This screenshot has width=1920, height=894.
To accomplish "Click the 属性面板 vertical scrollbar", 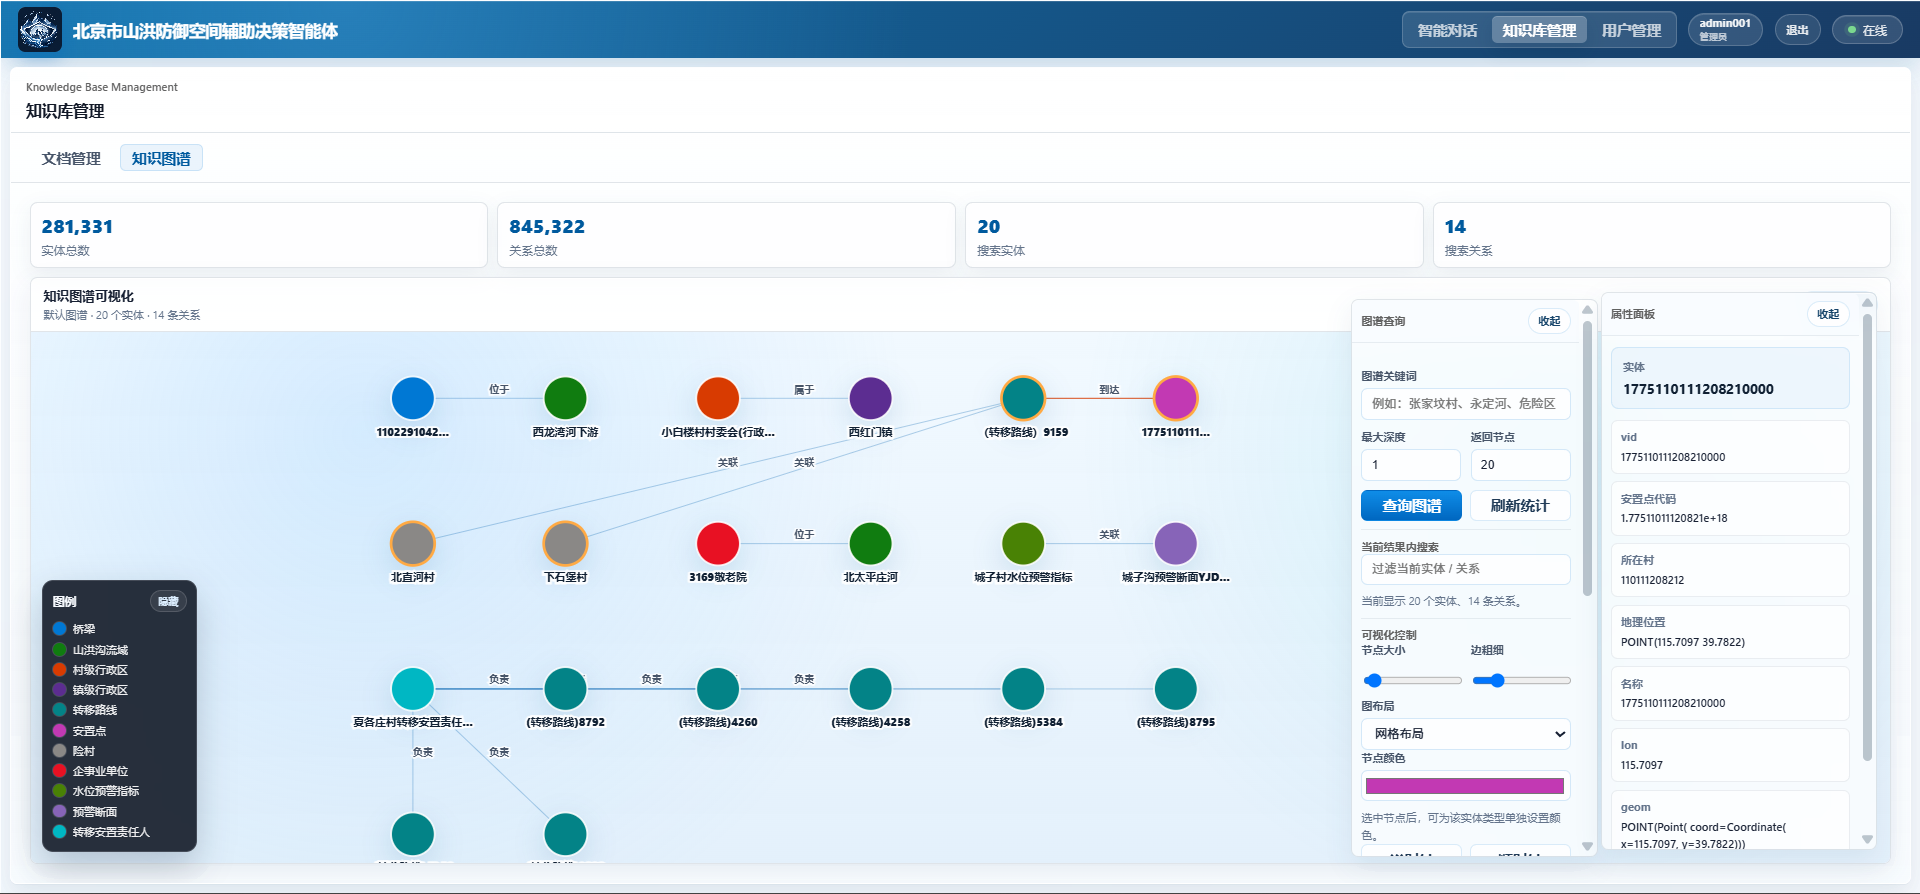I will point(1867,537).
